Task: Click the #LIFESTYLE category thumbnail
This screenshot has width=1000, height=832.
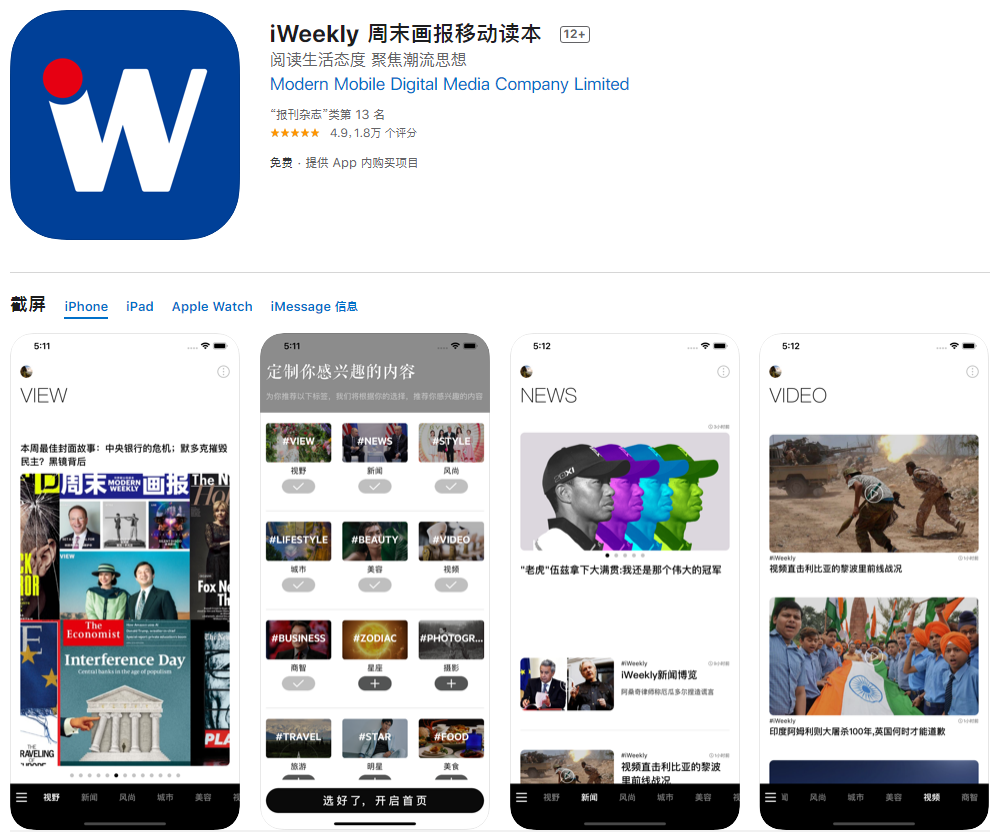Action: pos(298,541)
